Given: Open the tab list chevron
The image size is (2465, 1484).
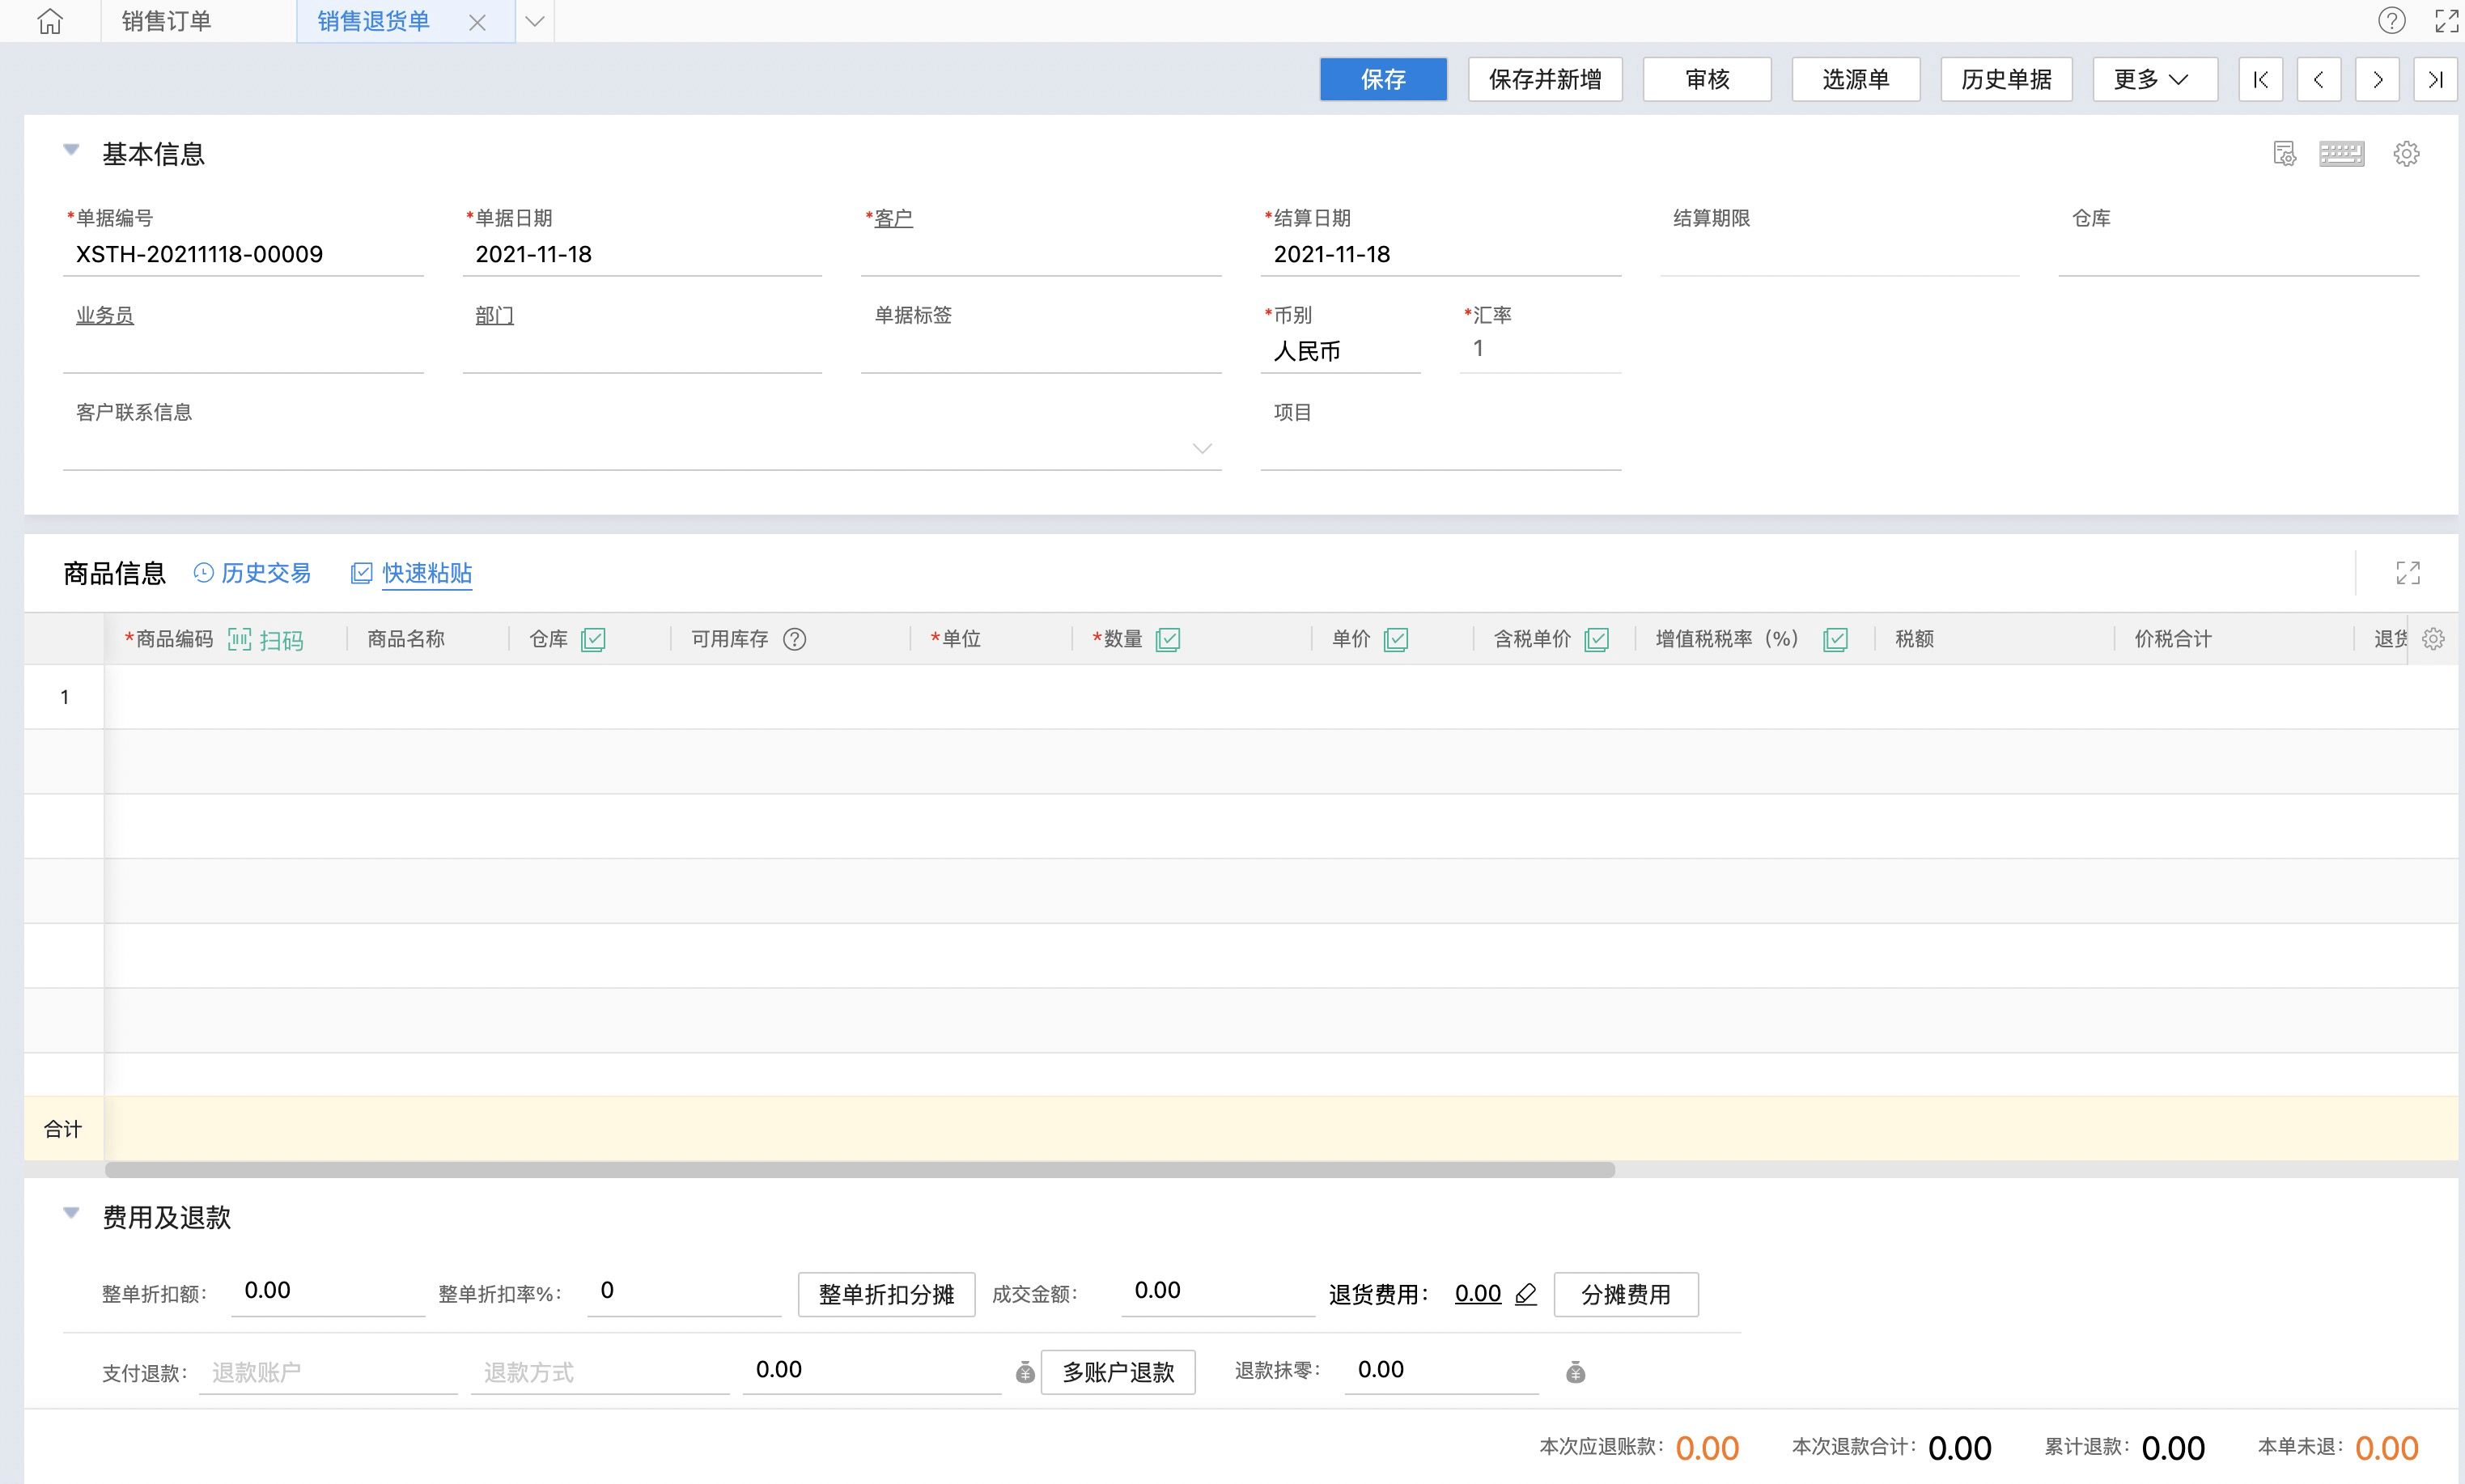Looking at the screenshot, I should tap(535, 21).
